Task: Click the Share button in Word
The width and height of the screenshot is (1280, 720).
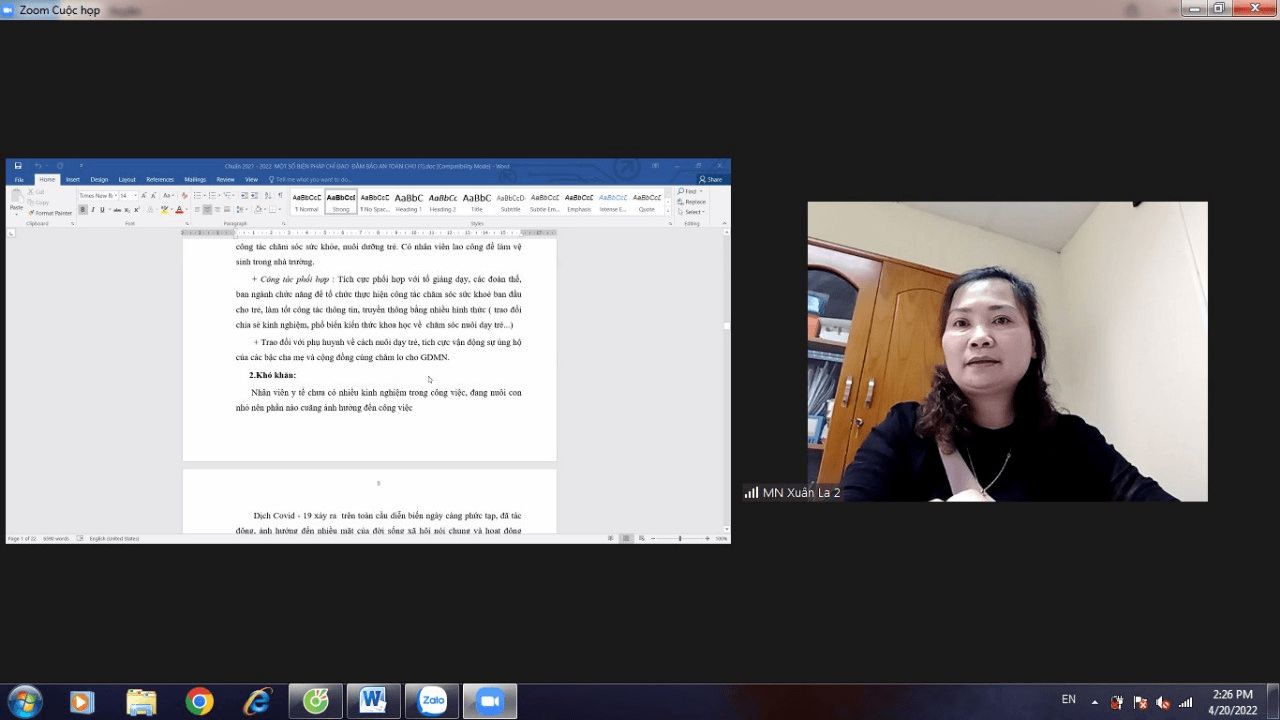Action: click(711, 180)
